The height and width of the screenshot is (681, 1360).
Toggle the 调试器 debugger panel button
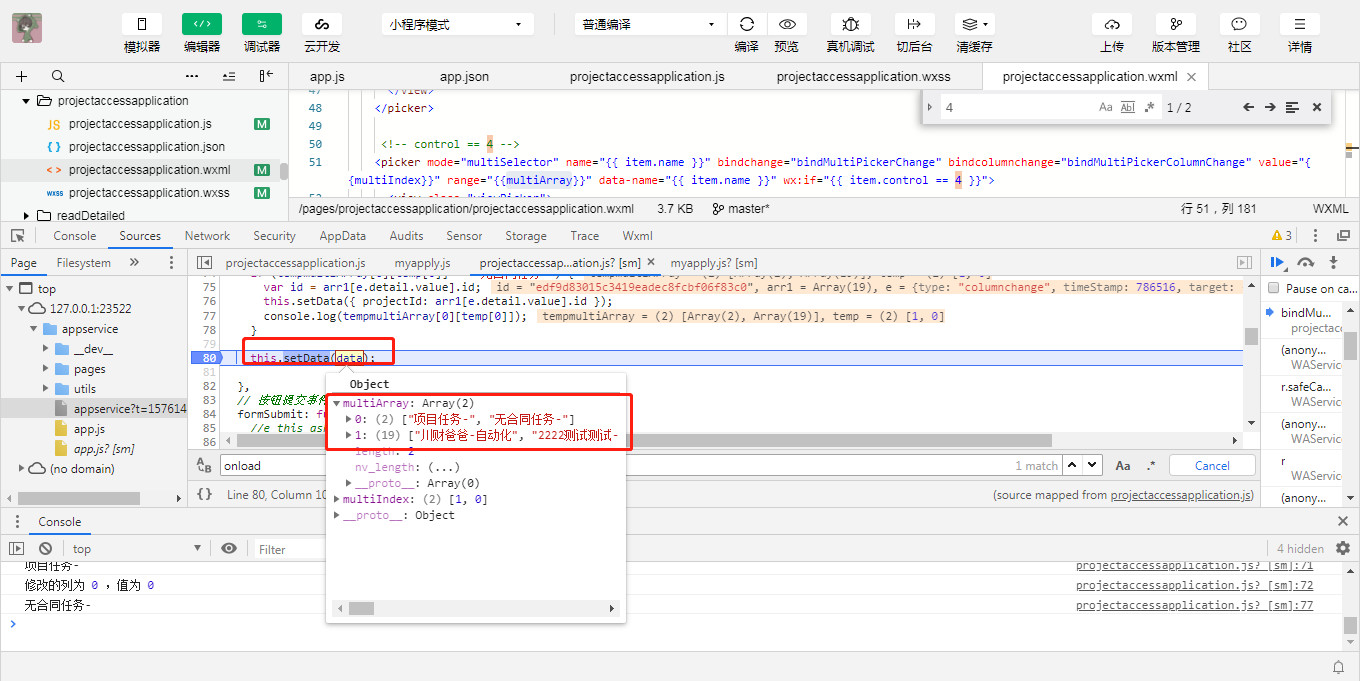coord(261,24)
